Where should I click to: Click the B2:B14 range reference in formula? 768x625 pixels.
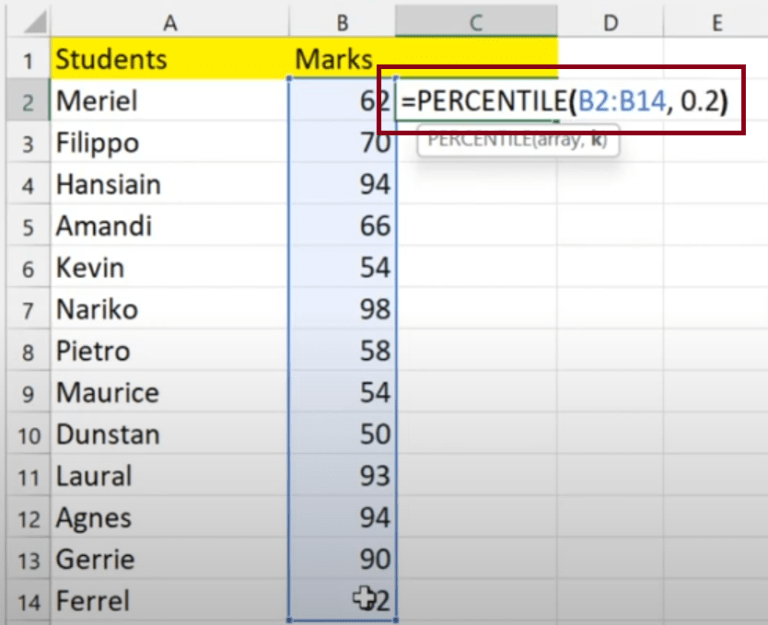(x=622, y=101)
